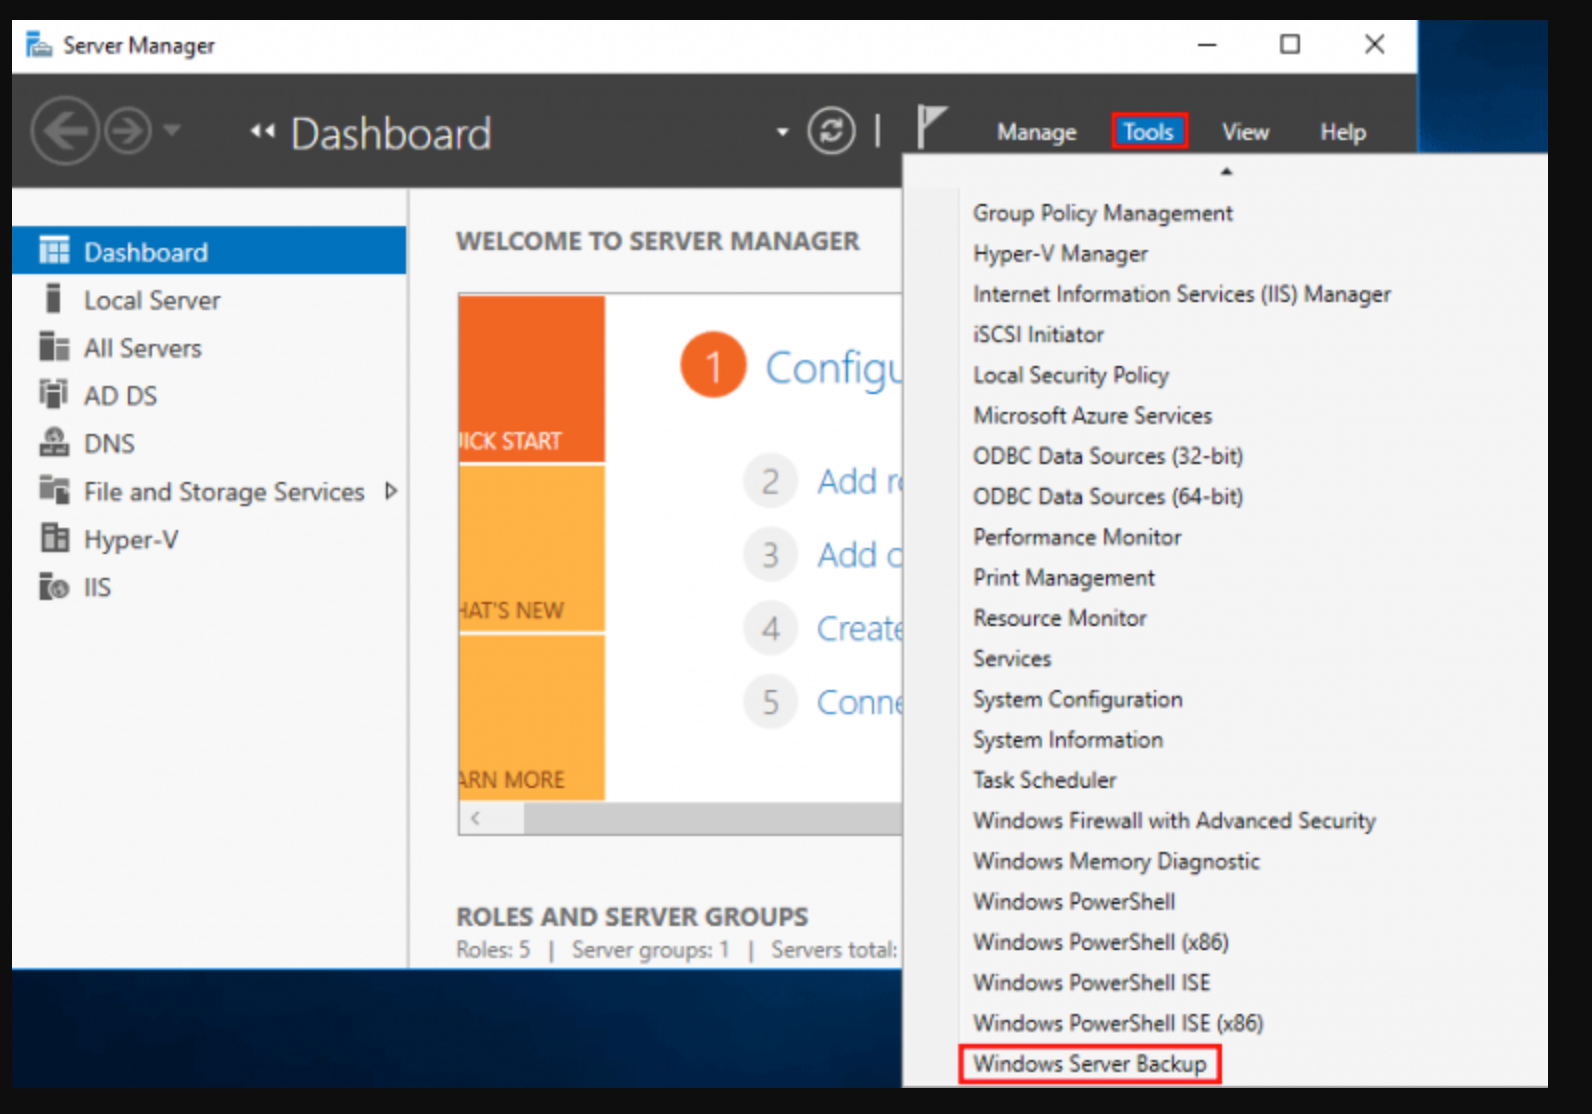The image size is (1592, 1114).
Task: Open the Manage menu
Action: pyautogui.click(x=1036, y=132)
